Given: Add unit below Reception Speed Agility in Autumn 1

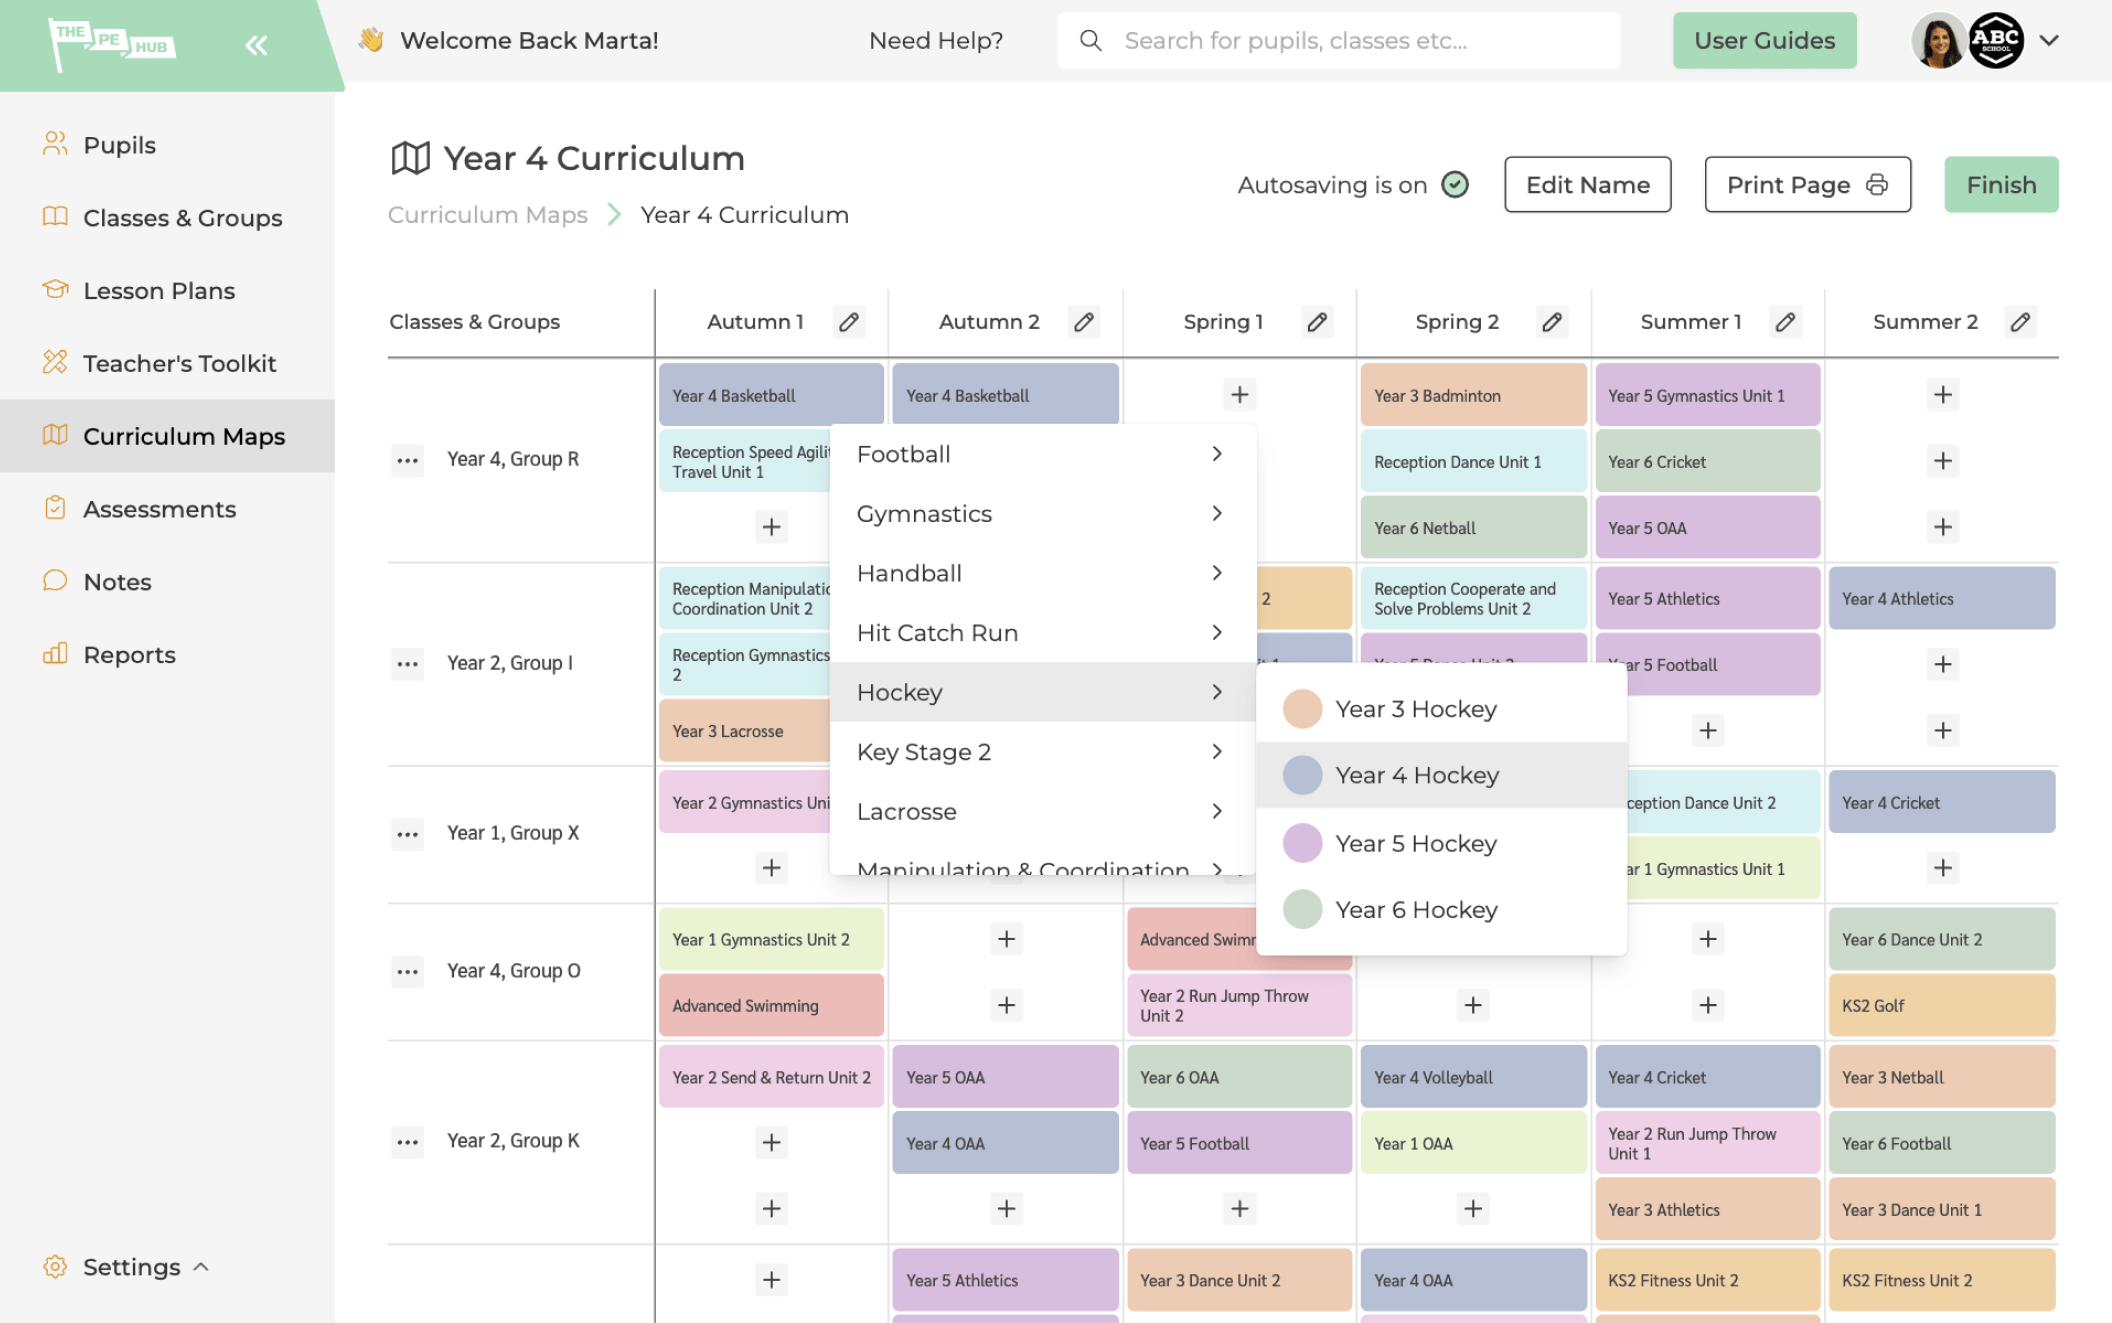Looking at the screenshot, I should [772, 527].
